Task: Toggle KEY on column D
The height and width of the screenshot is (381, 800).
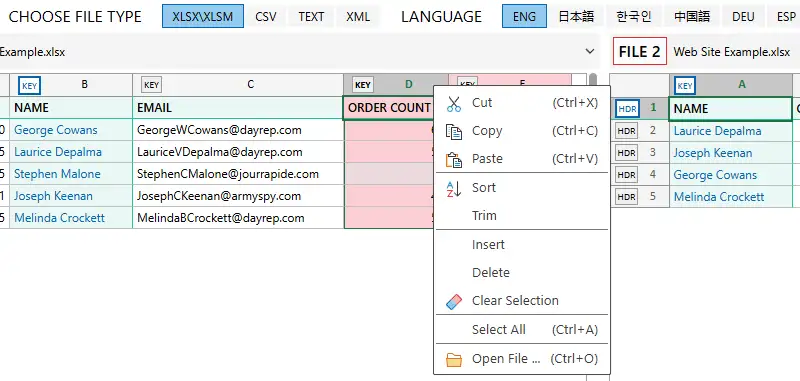Action: 363,85
